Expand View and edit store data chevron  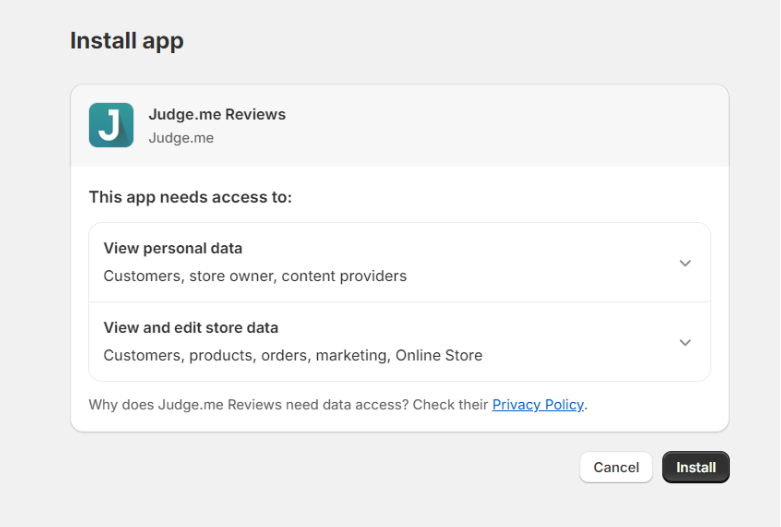(x=685, y=343)
